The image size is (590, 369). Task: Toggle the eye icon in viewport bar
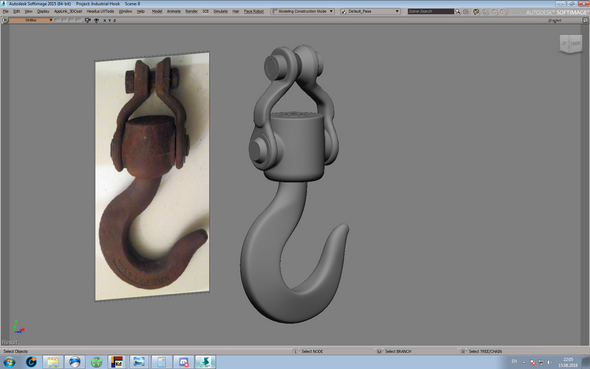[97, 20]
